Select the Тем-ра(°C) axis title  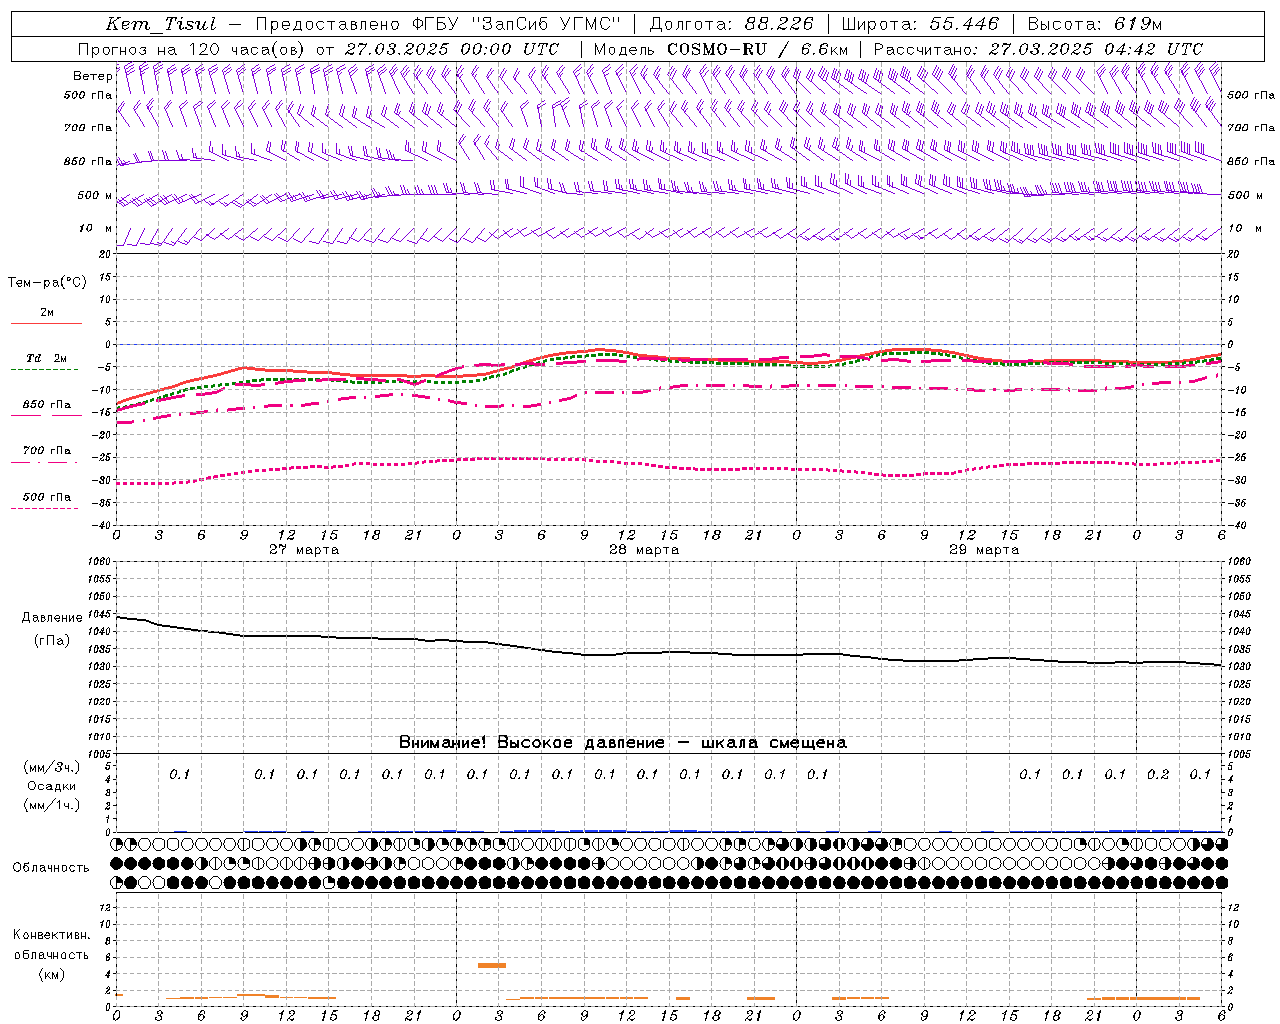tap(47, 282)
